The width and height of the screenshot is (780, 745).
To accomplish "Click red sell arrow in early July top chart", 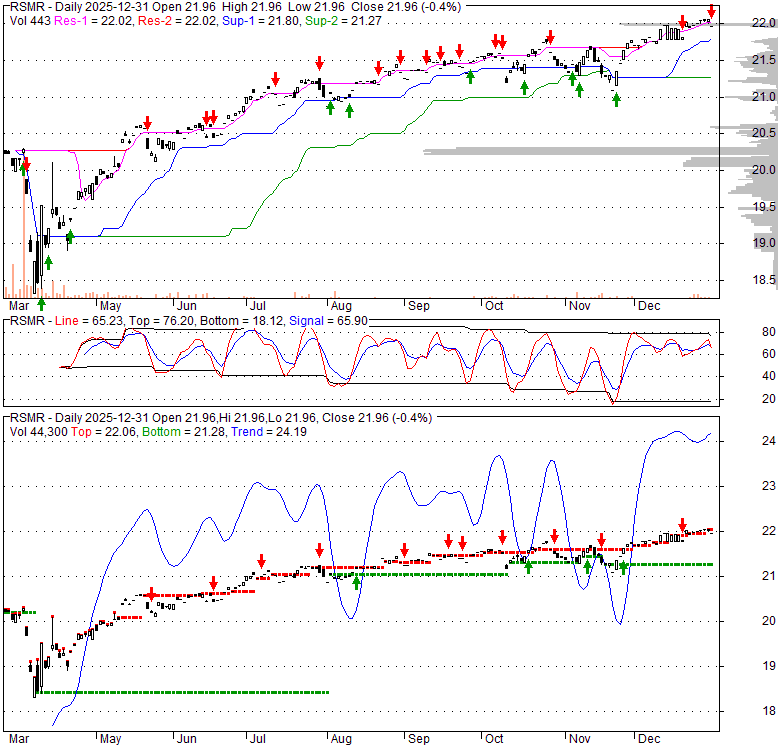I will point(275,78).
